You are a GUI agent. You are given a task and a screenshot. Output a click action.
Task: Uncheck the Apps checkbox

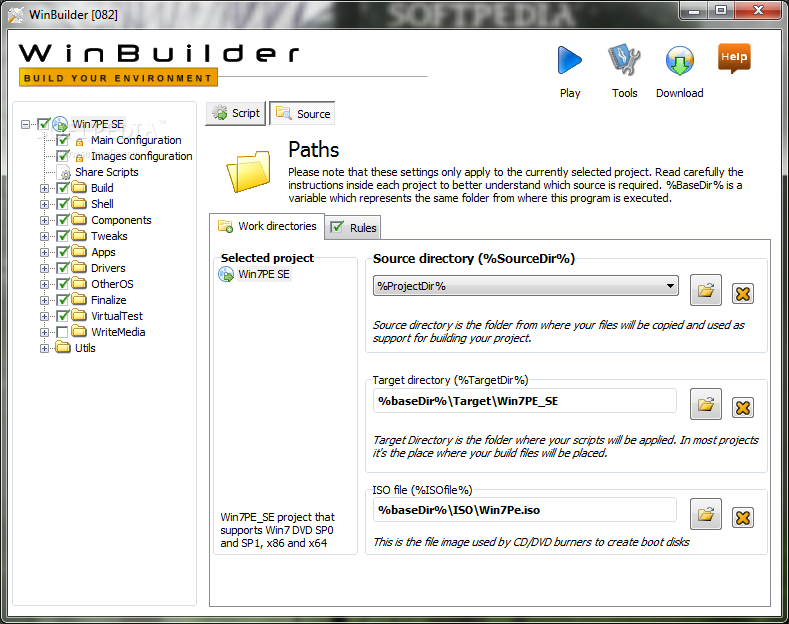[x=62, y=252]
